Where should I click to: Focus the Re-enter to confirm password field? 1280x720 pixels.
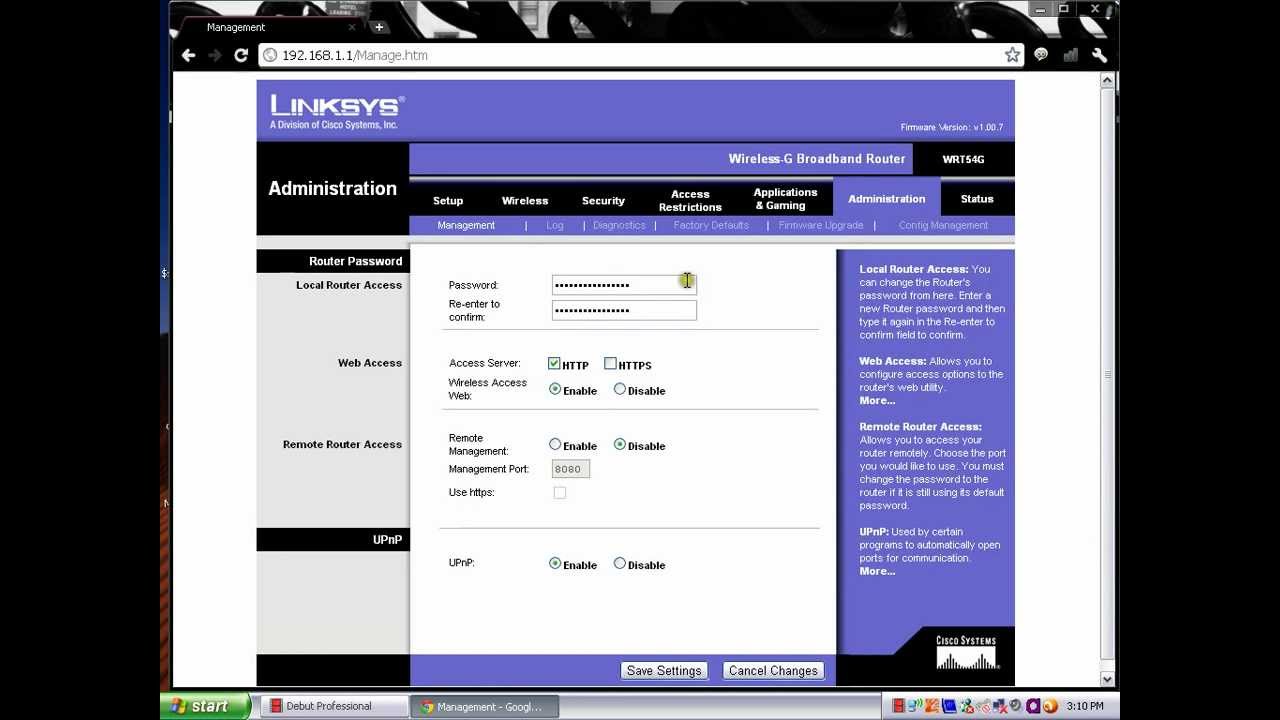coord(624,310)
